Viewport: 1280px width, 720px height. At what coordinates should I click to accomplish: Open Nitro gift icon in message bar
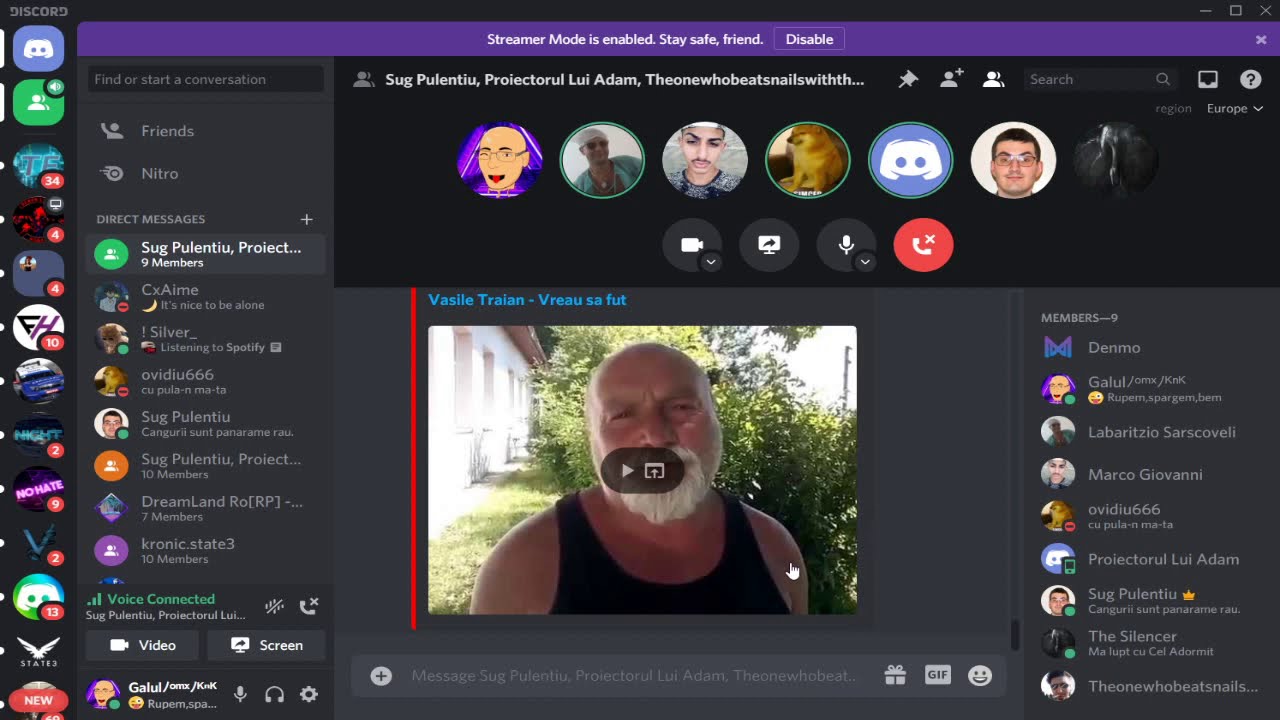coord(895,676)
